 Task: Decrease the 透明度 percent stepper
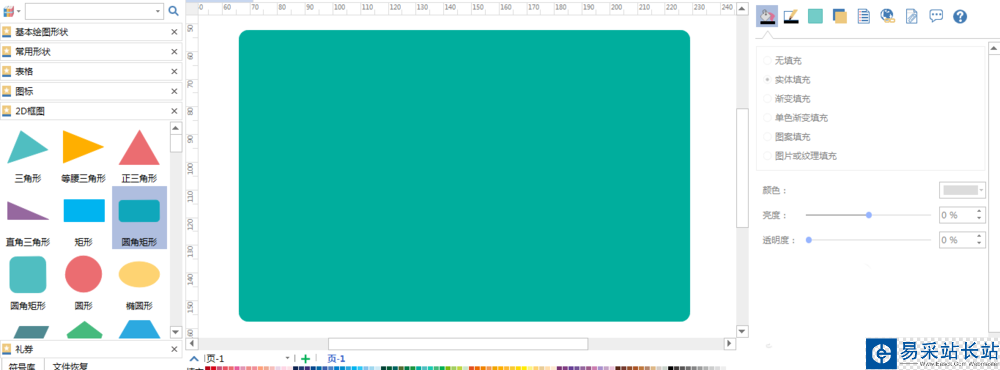pyautogui.click(x=979, y=244)
